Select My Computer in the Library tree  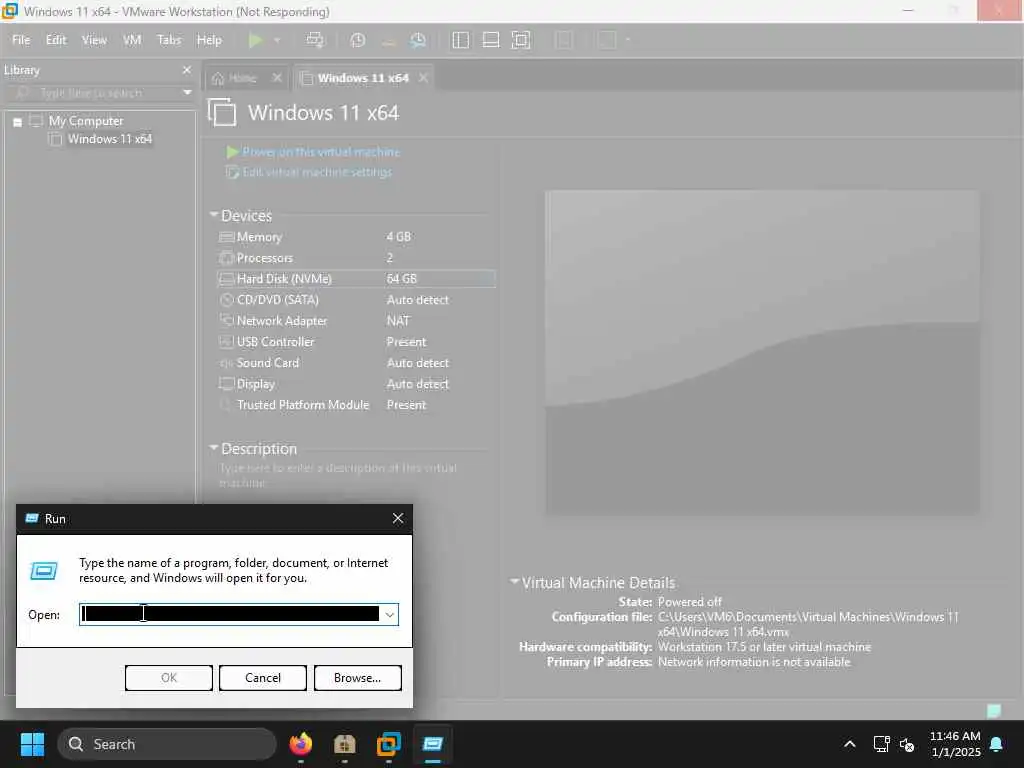pos(86,121)
